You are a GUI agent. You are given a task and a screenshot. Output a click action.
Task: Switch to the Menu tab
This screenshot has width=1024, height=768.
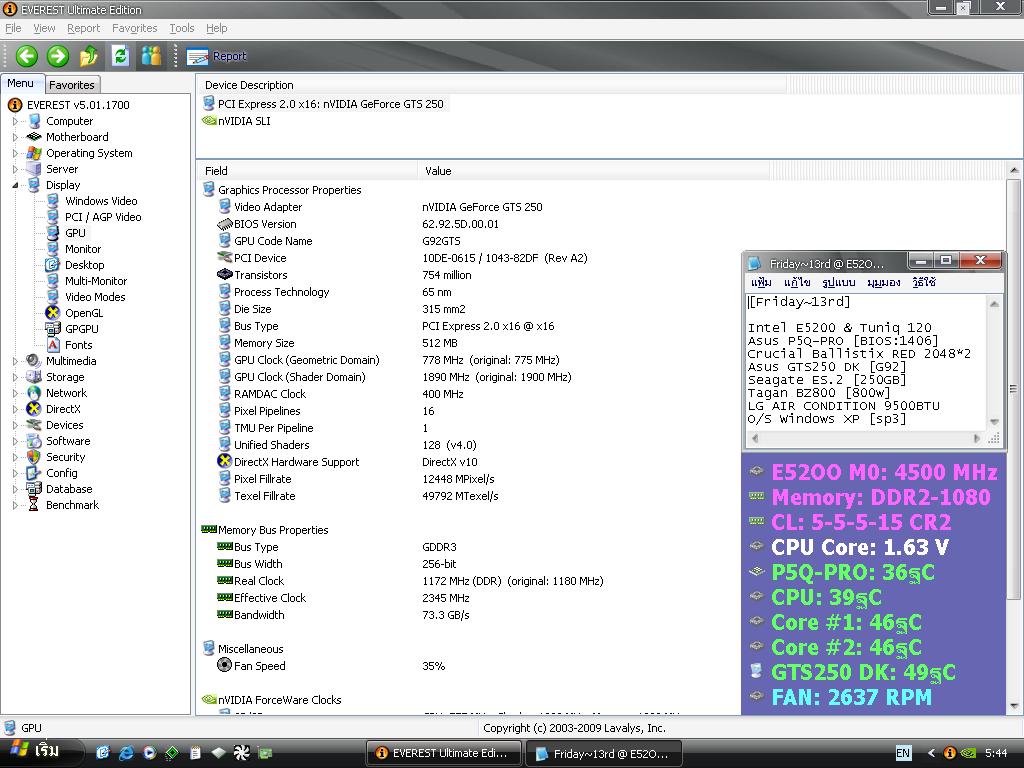[x=20, y=84]
